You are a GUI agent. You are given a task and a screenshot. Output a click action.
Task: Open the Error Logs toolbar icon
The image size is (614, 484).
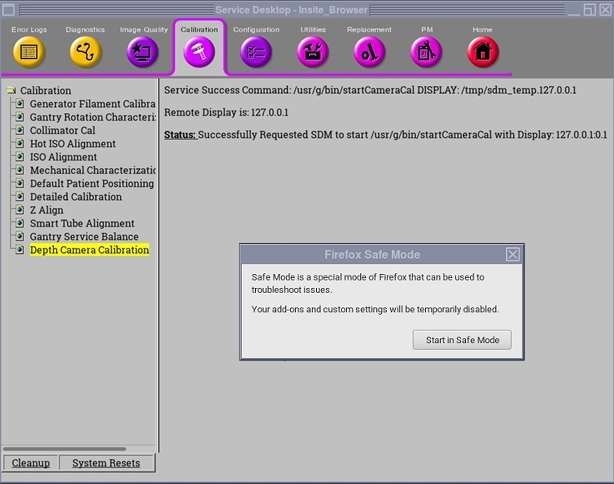tap(28, 51)
